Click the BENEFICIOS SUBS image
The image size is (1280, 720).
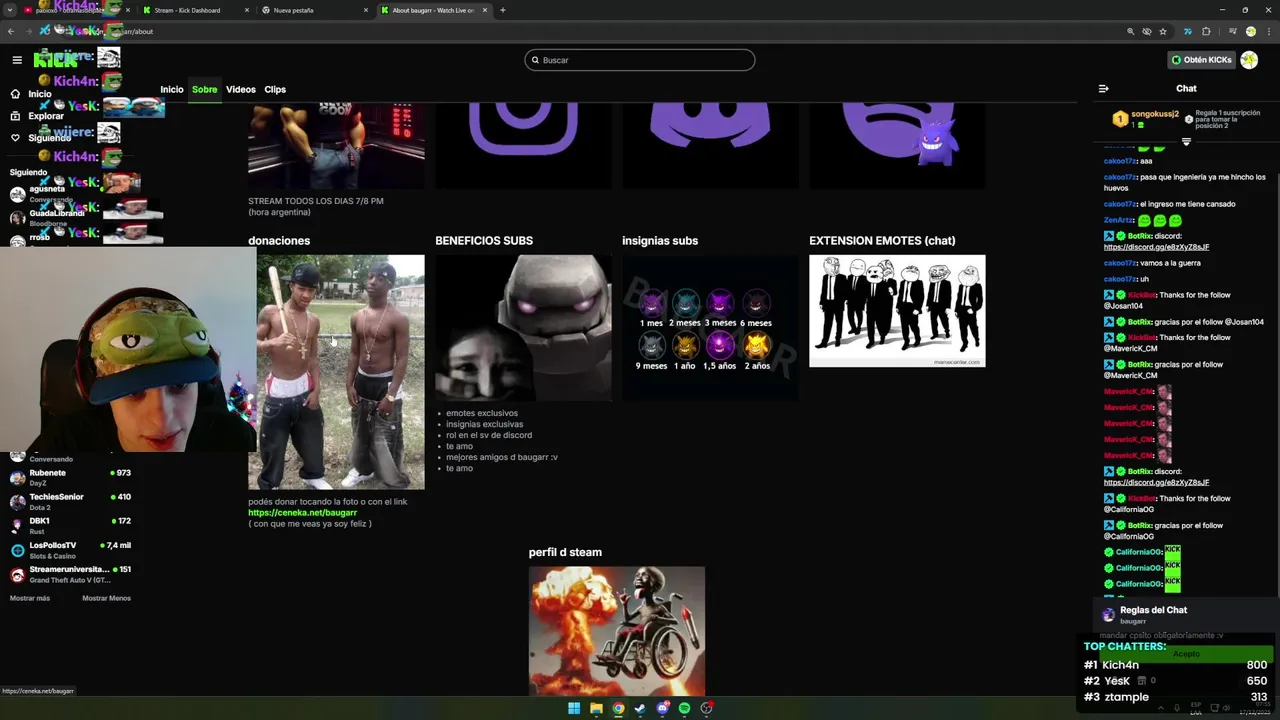coord(523,328)
